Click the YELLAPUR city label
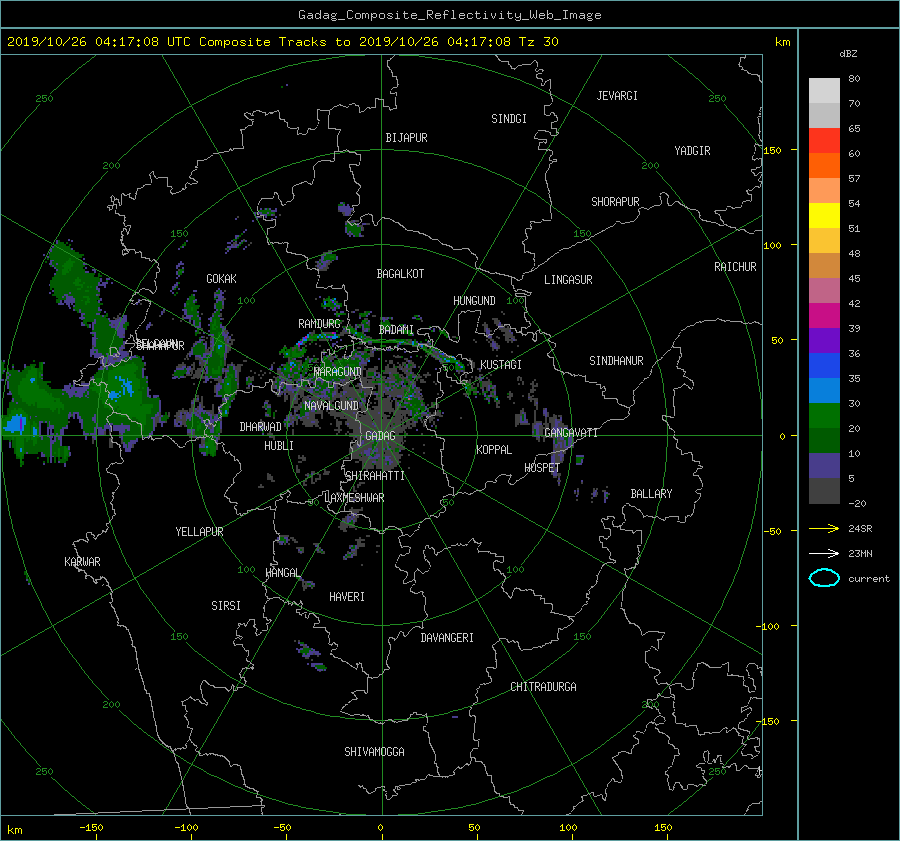The height and width of the screenshot is (841, 900). pos(199,532)
